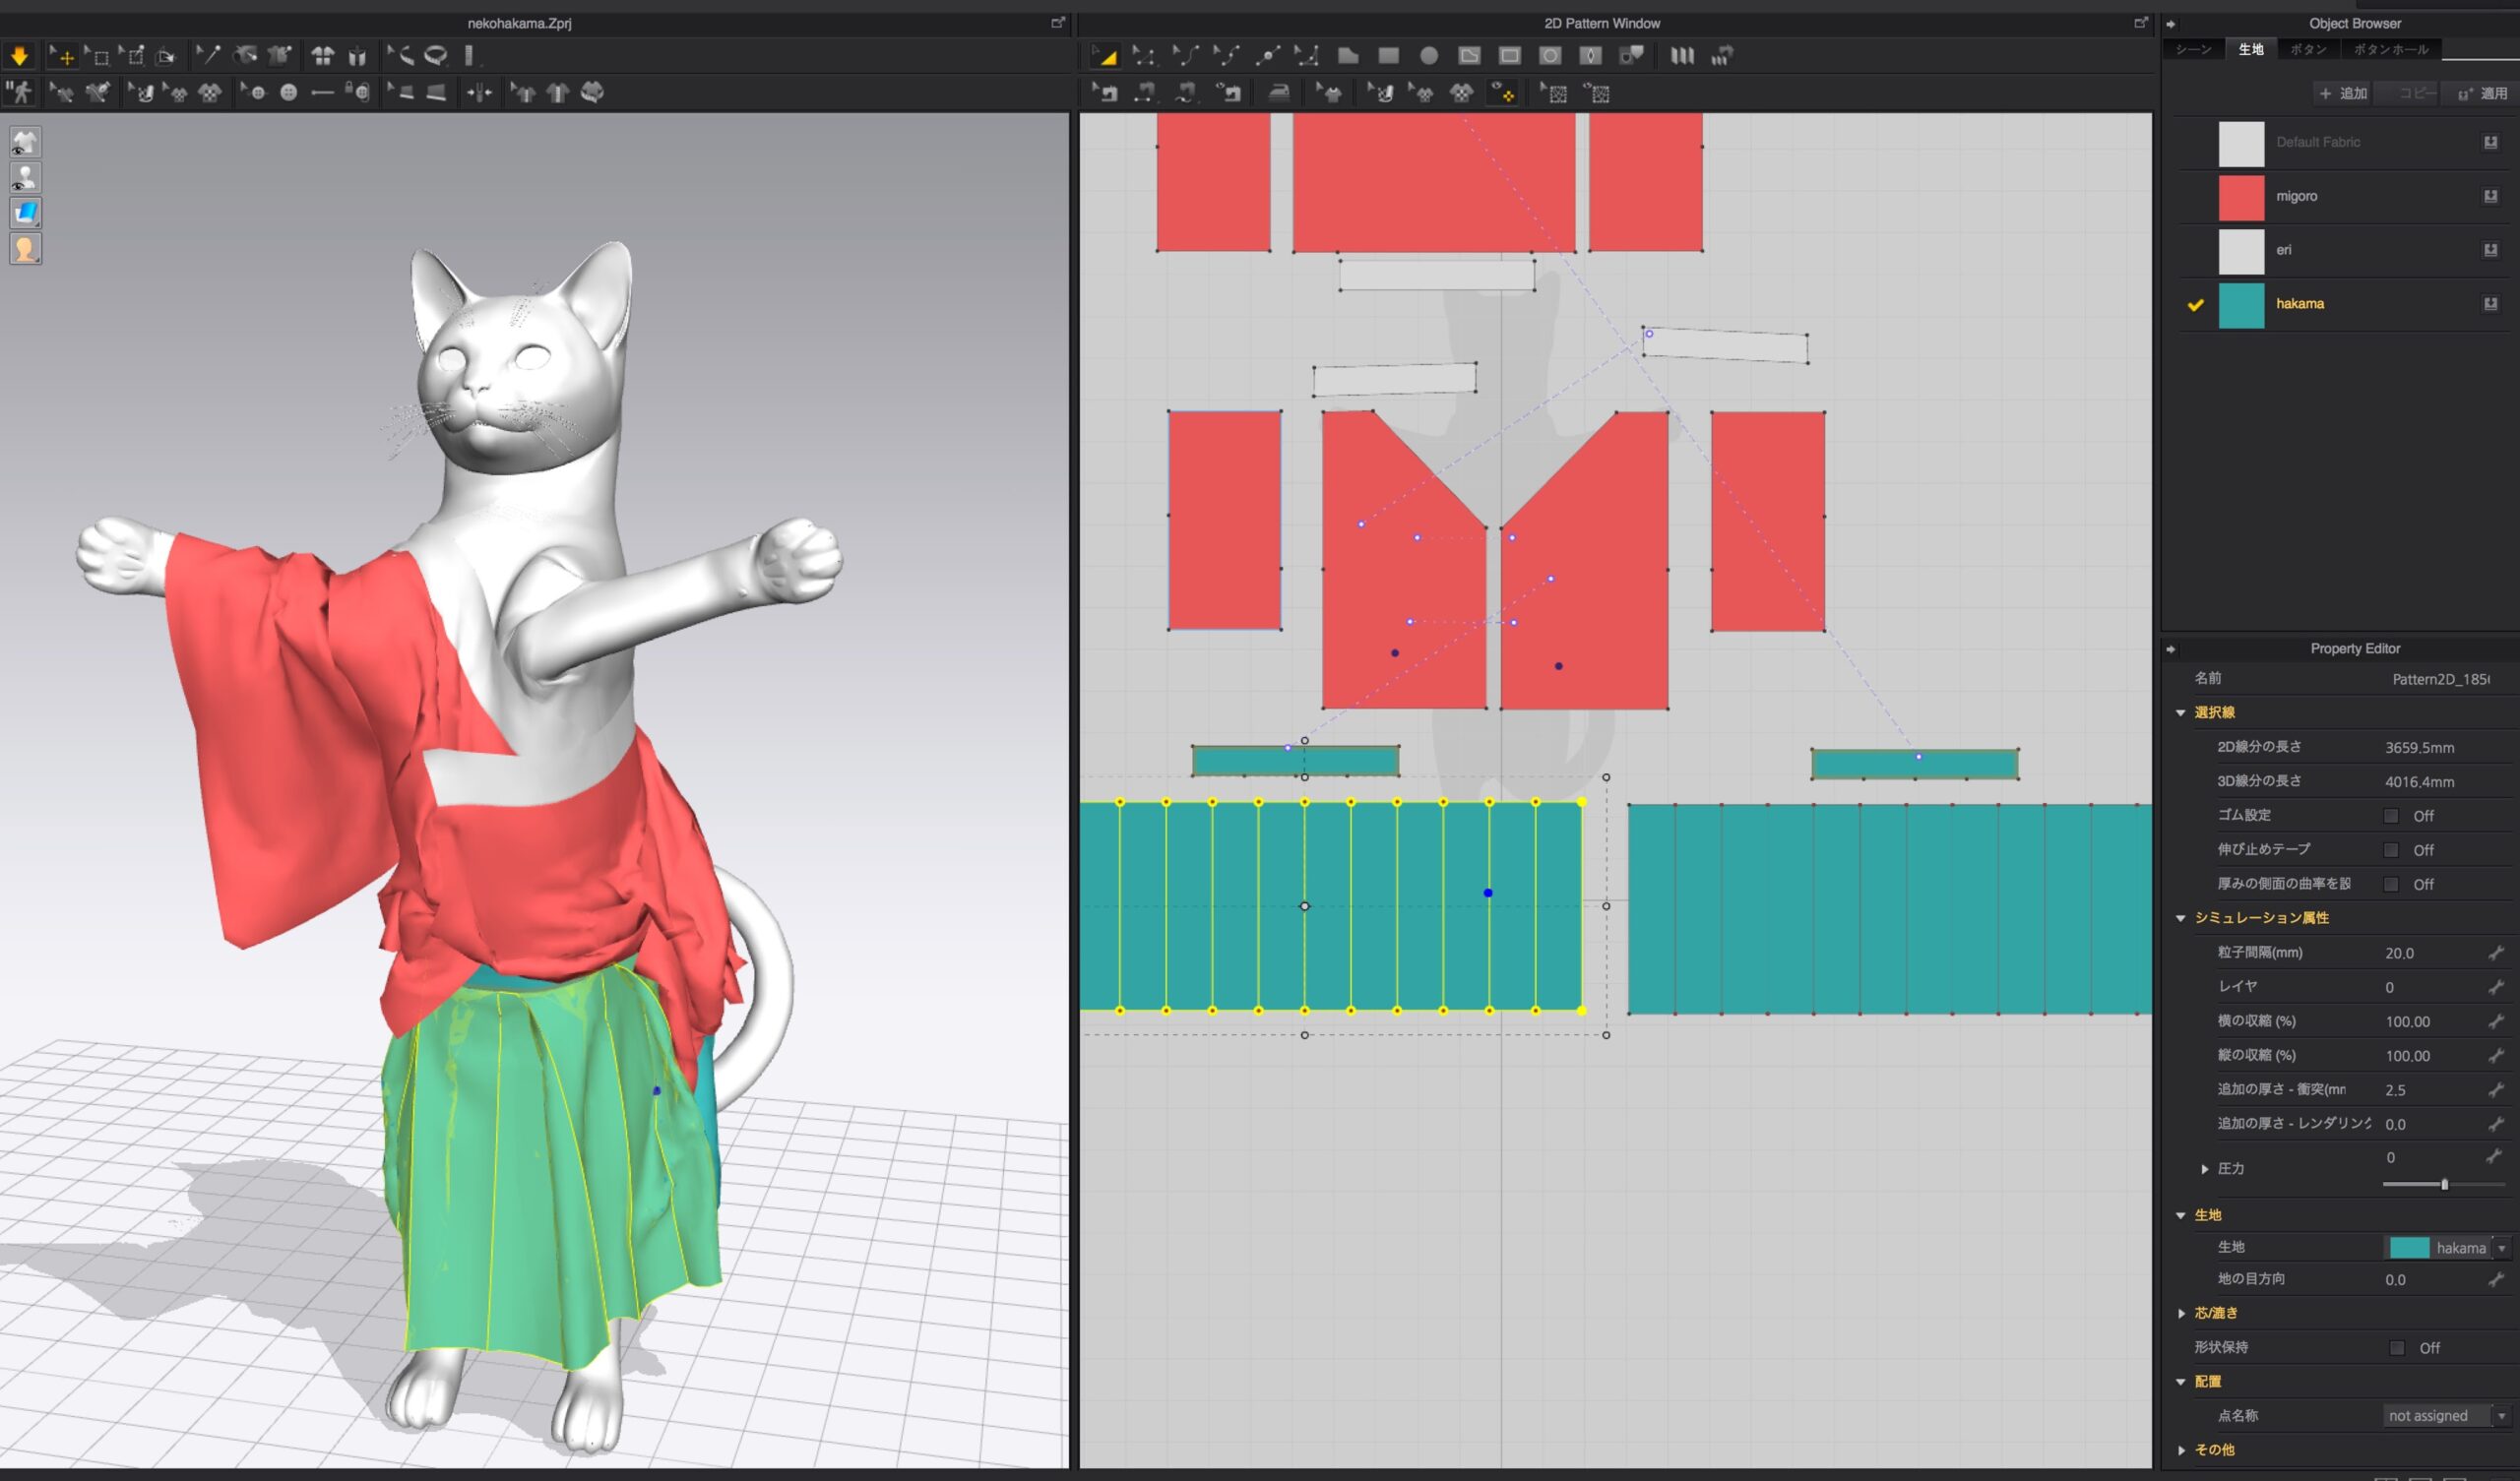Collapse the シミュレーション属性 section
The height and width of the screenshot is (1481, 2520).
coord(2182,918)
